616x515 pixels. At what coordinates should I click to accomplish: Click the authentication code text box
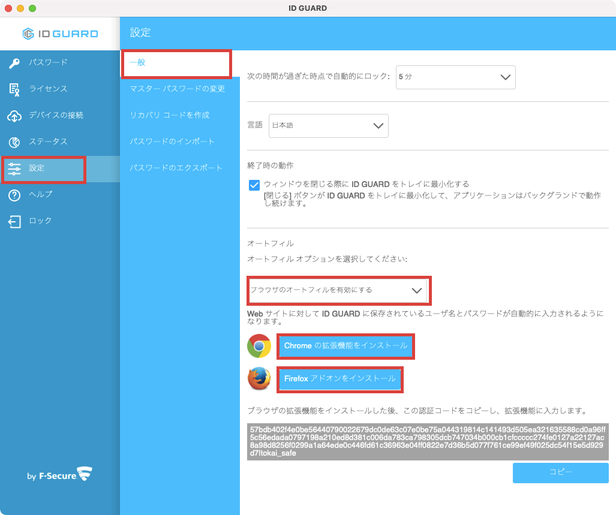(x=428, y=442)
